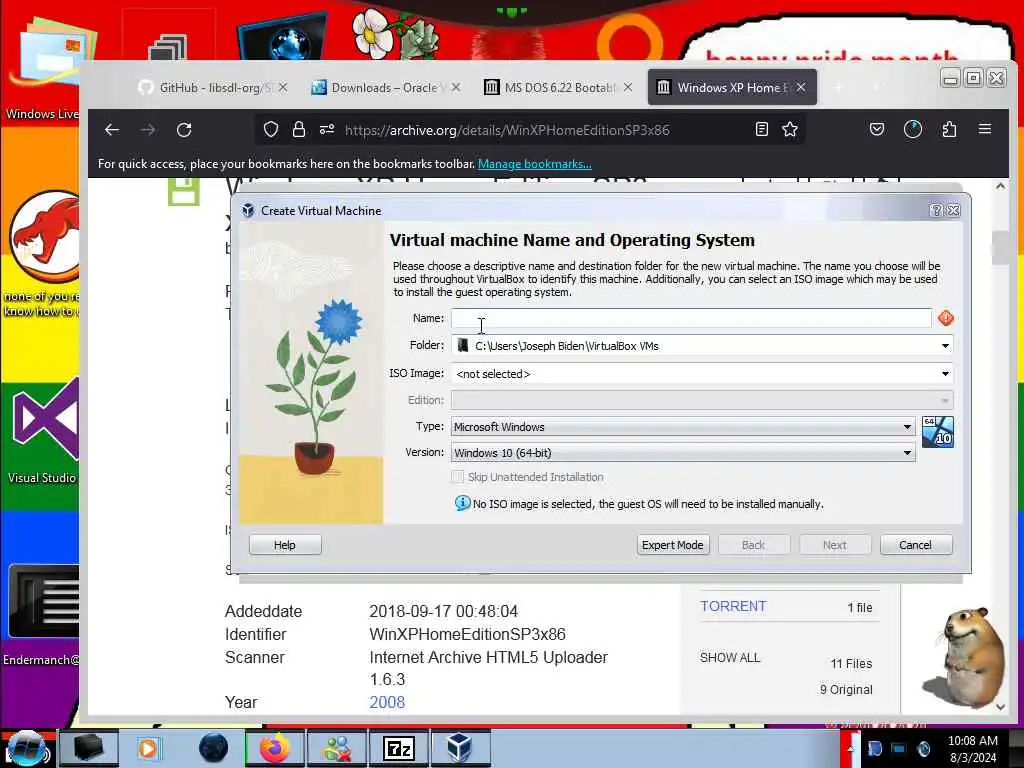
Task: Click the 9 Original text
Action: [x=846, y=690]
